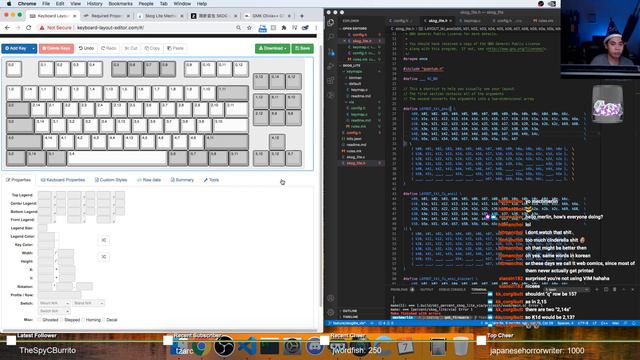
Task: Reload the page in Chrome
Action: (x=29, y=28)
